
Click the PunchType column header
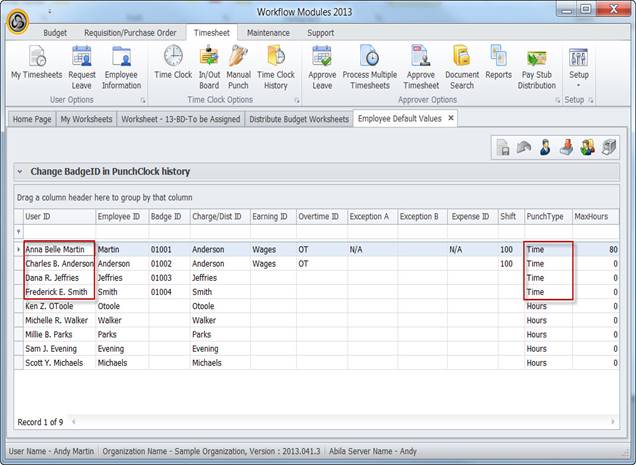click(x=545, y=216)
